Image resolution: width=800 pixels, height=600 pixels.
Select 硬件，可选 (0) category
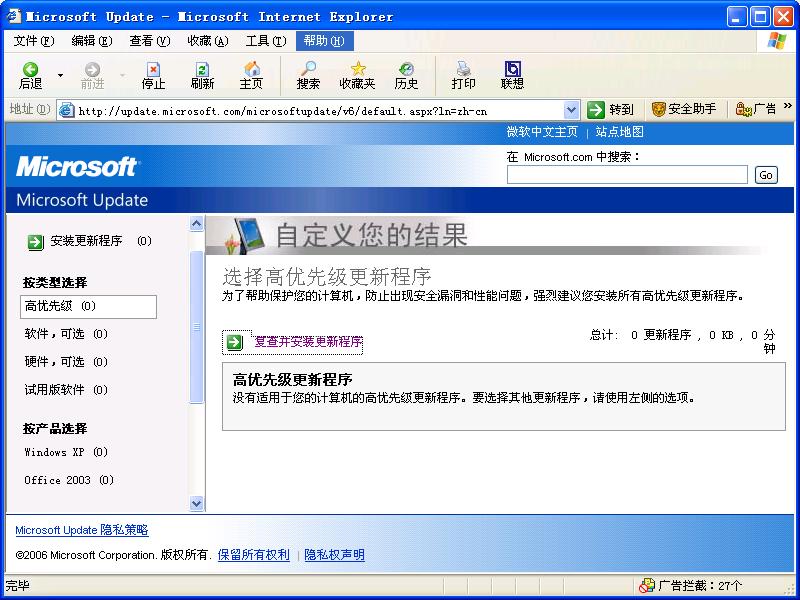coord(66,362)
